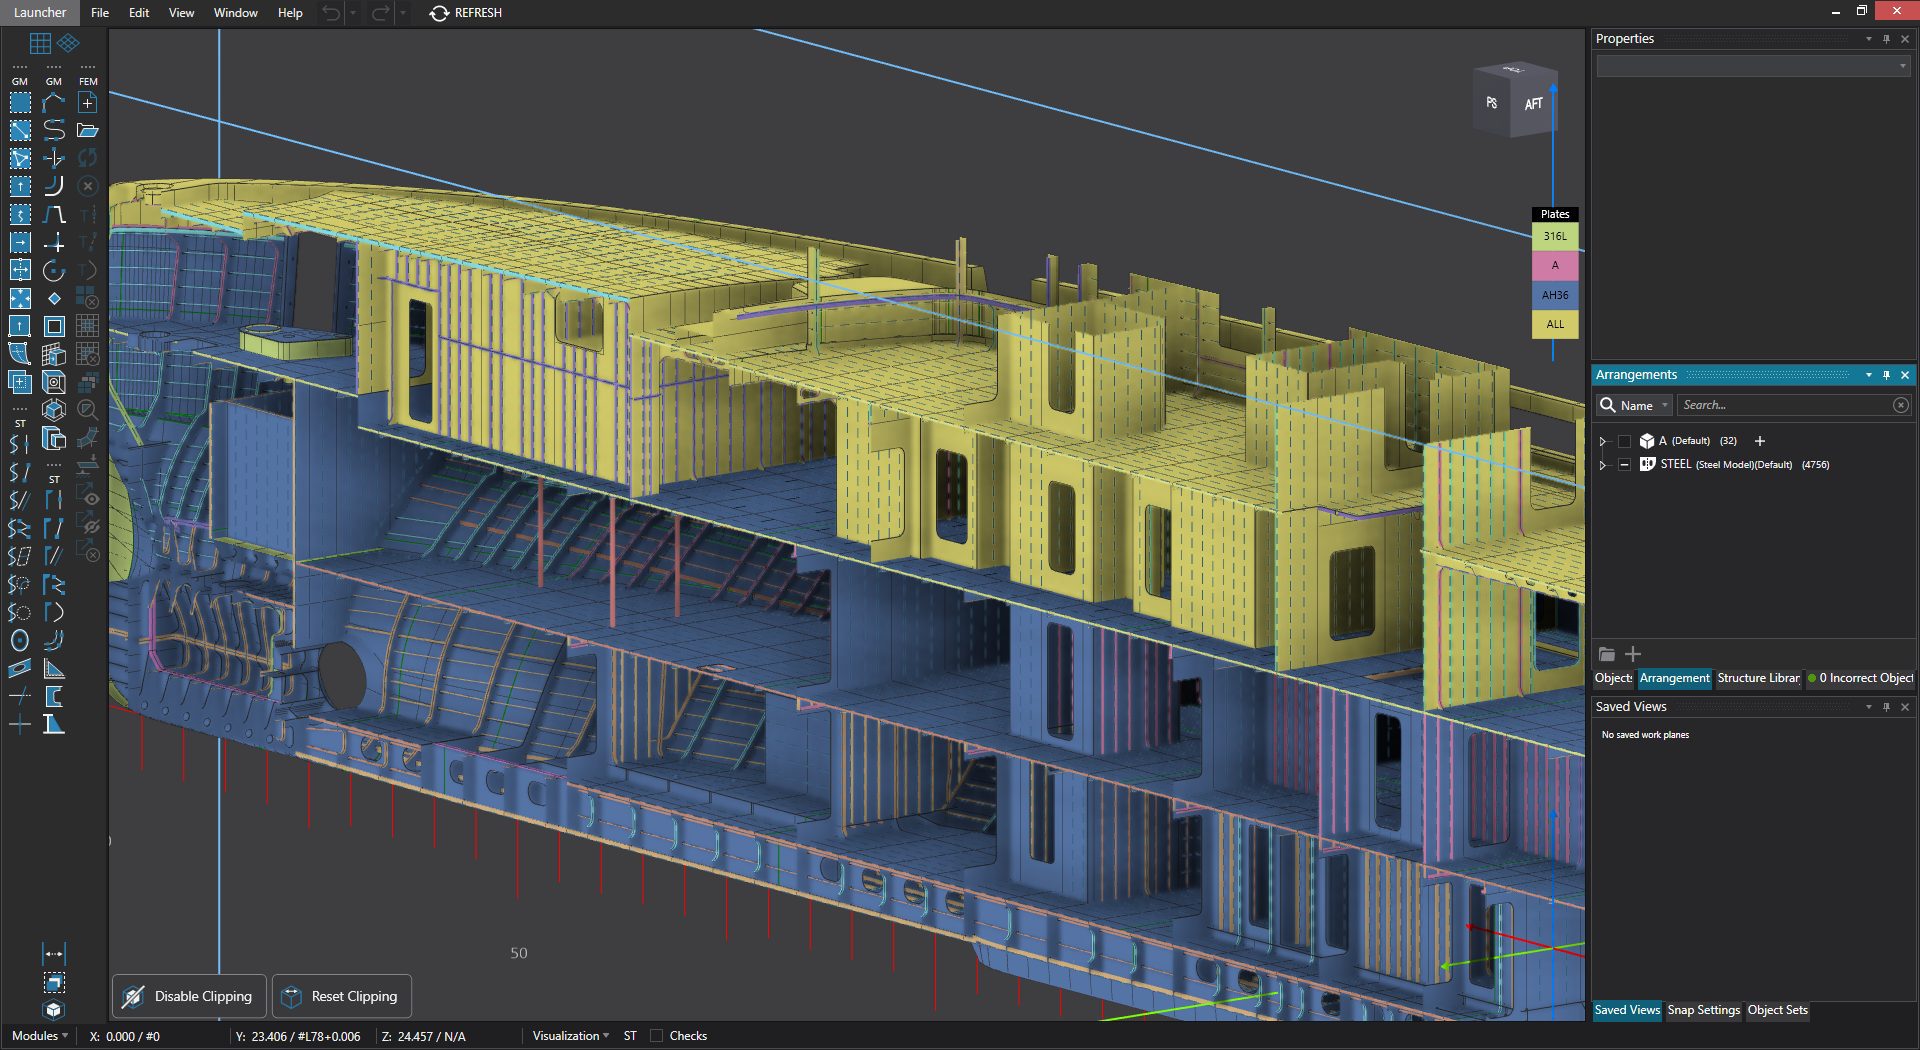Viewport: 1920px width, 1050px height.
Task: Select the rectangular selection tool in the toolbar
Action: pos(20,101)
